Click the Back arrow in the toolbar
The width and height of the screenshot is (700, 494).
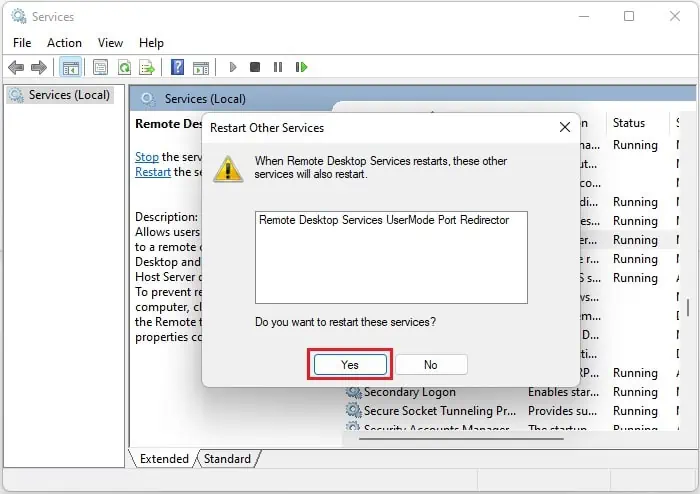click(x=16, y=67)
